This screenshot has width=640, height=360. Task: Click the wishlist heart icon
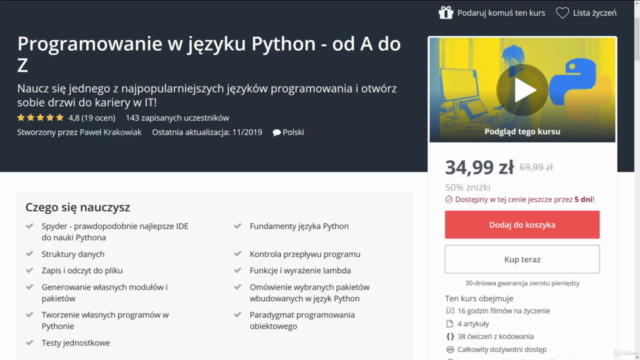[x=562, y=13]
